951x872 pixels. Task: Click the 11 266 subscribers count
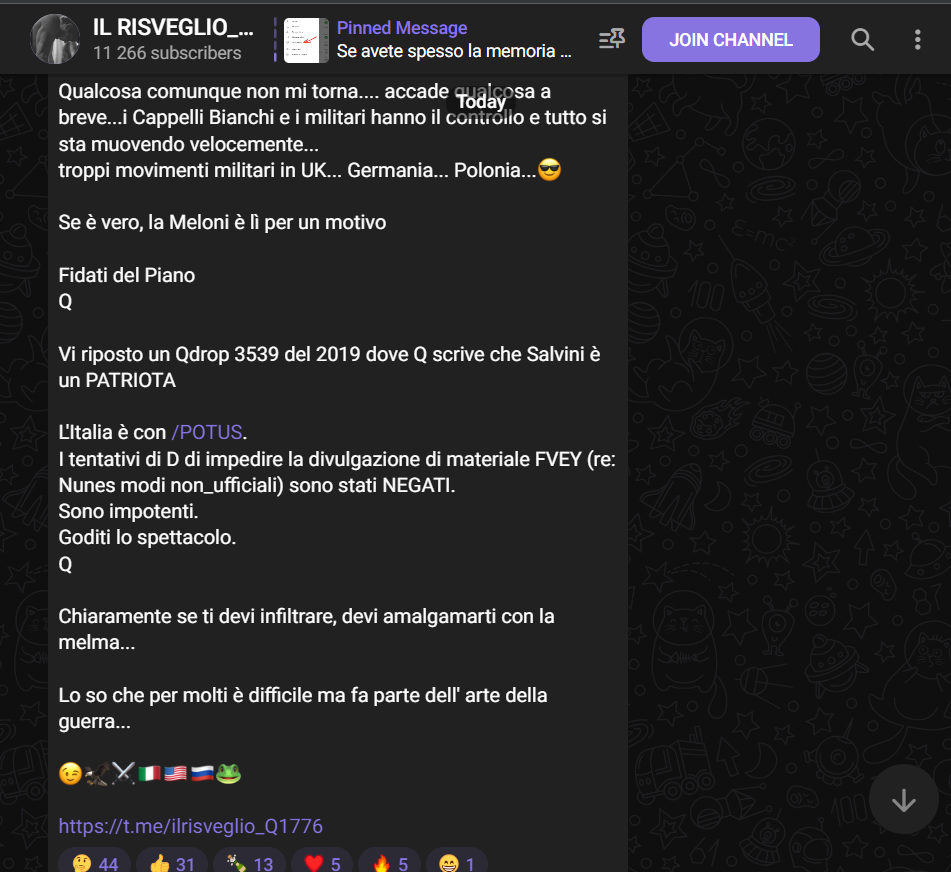(x=167, y=53)
